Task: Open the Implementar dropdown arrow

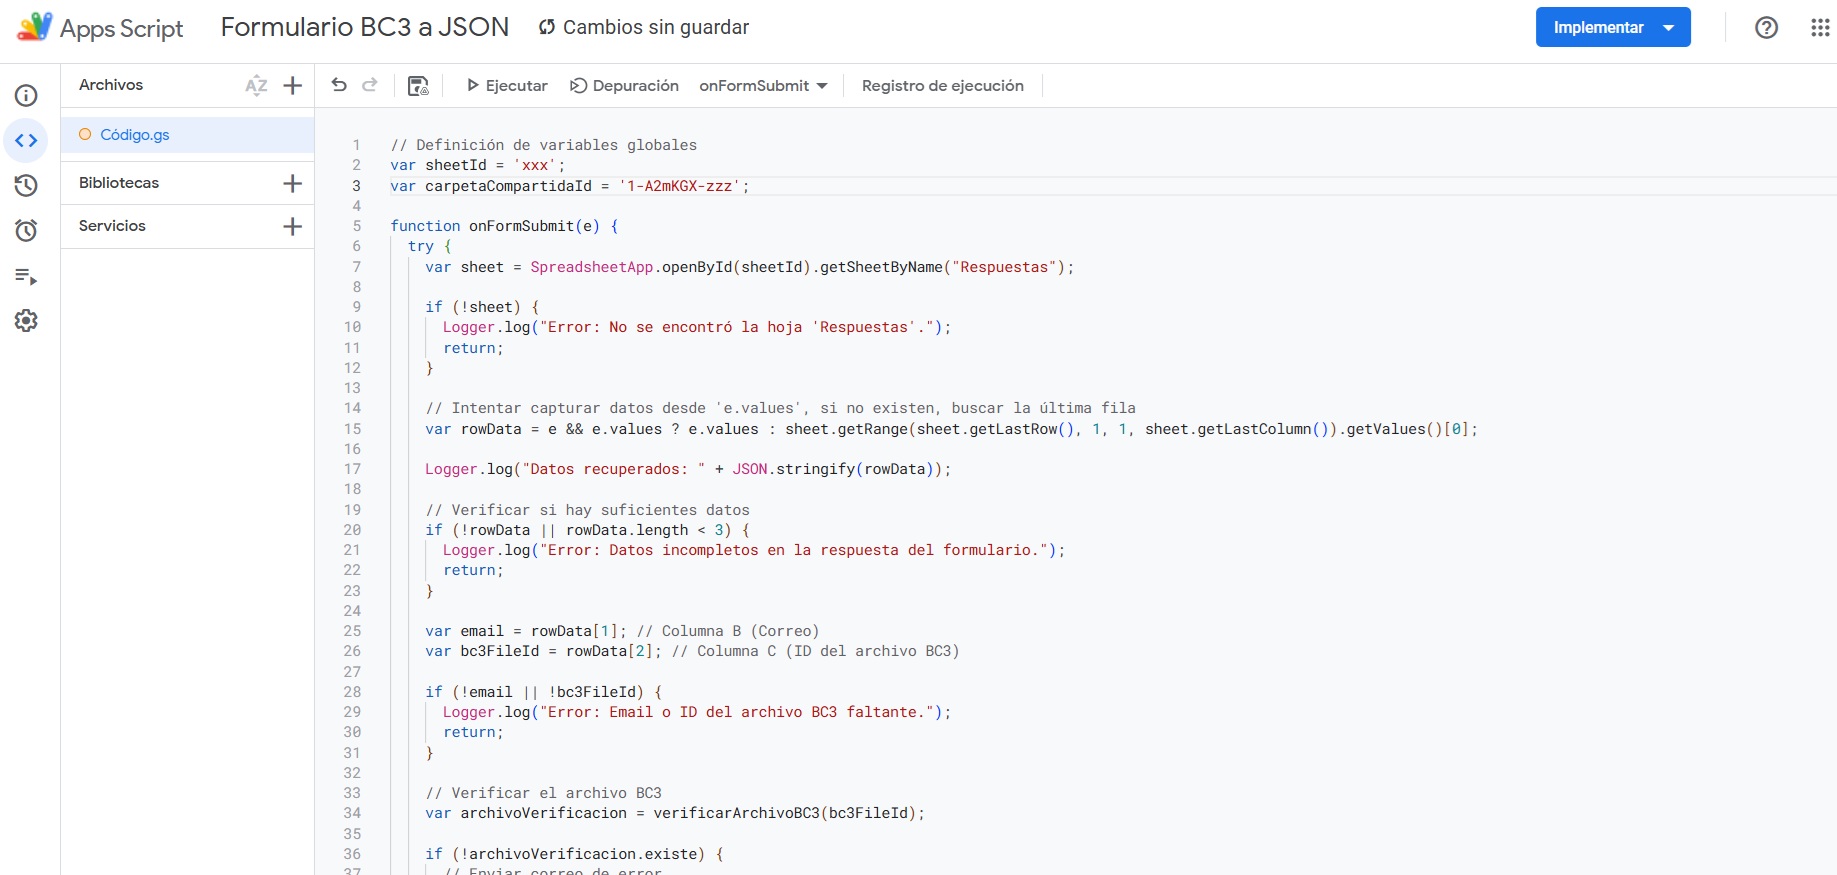Action: (1669, 27)
